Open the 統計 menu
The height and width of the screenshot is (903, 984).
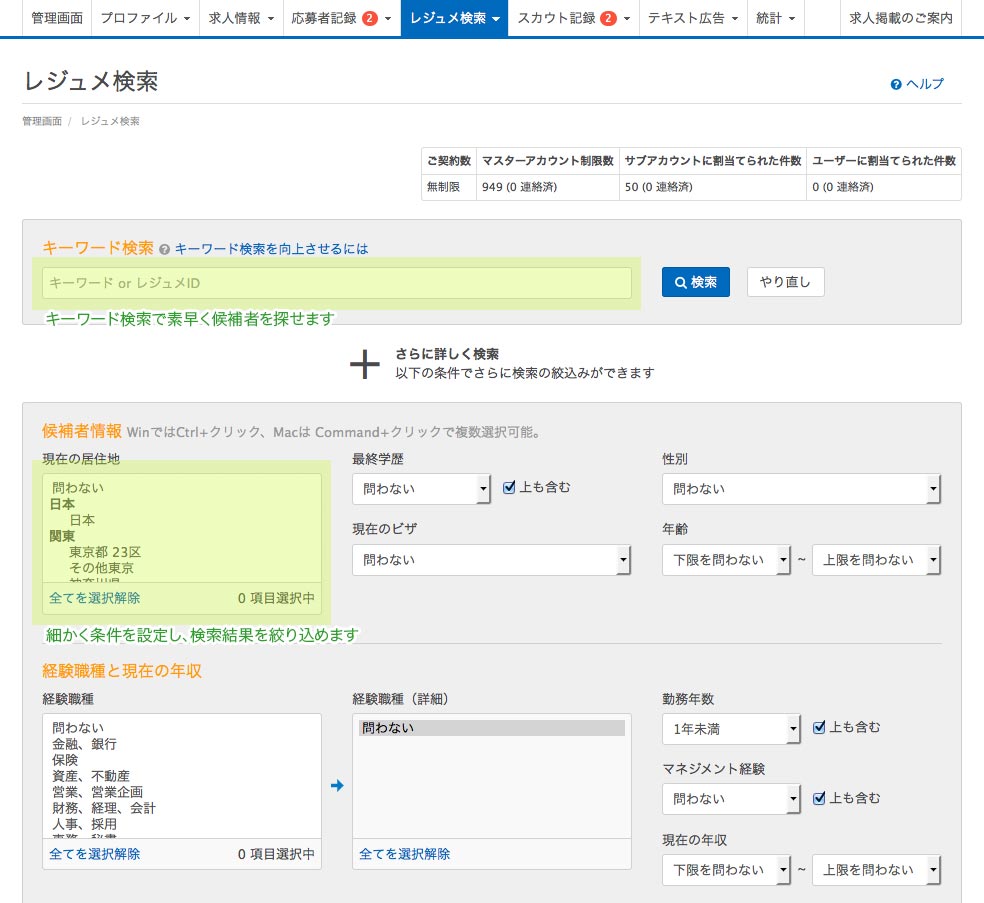(776, 18)
